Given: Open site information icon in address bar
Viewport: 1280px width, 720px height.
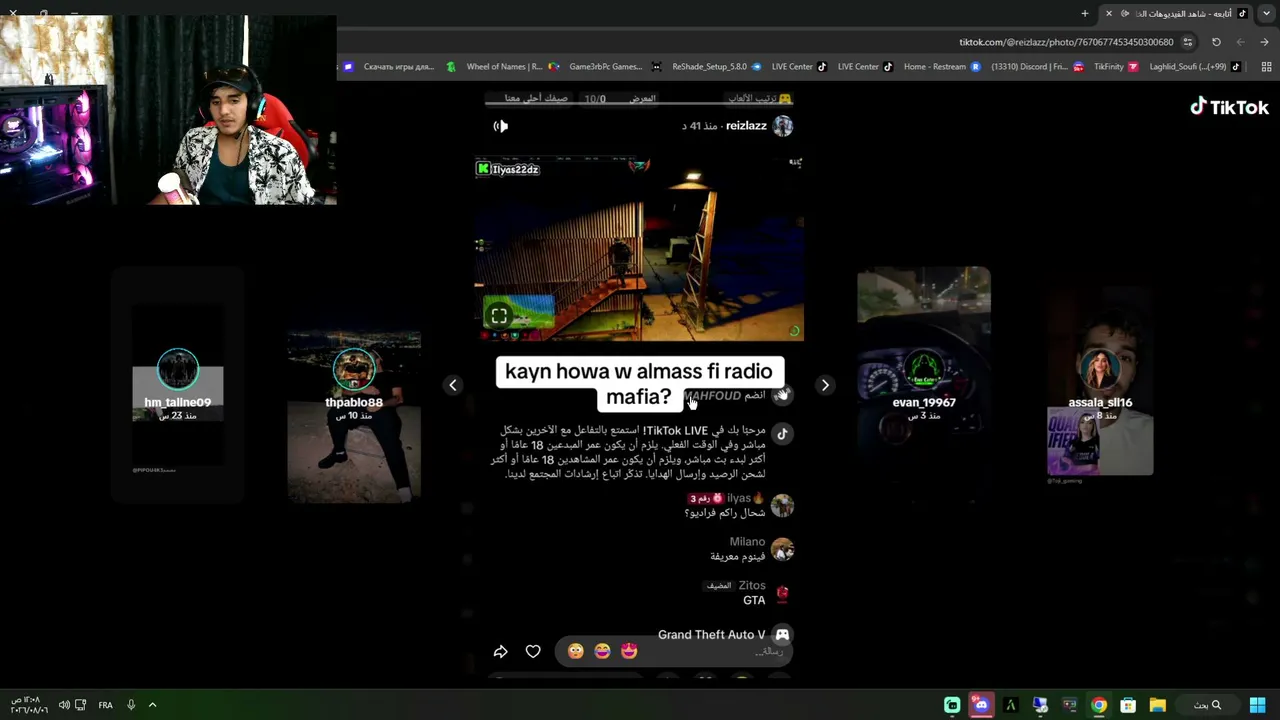Looking at the screenshot, I should pos(1188,42).
